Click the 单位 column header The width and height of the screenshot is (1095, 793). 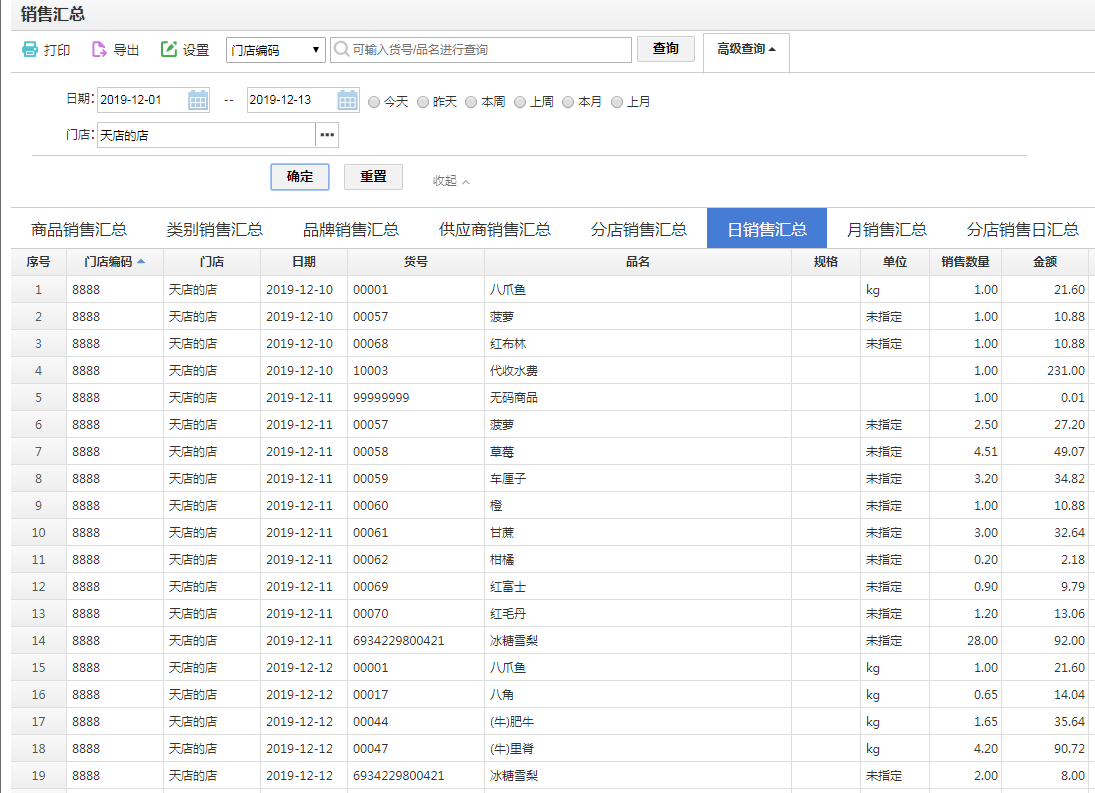895,262
